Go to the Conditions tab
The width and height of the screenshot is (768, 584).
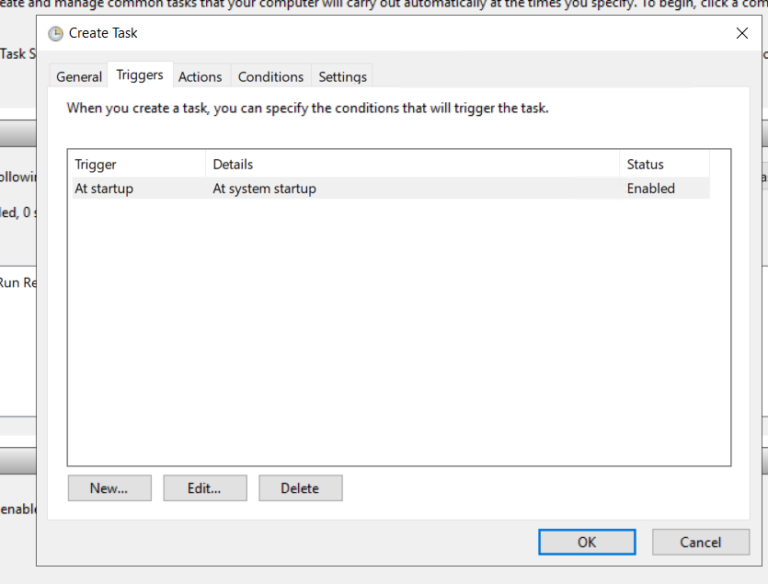coord(270,76)
